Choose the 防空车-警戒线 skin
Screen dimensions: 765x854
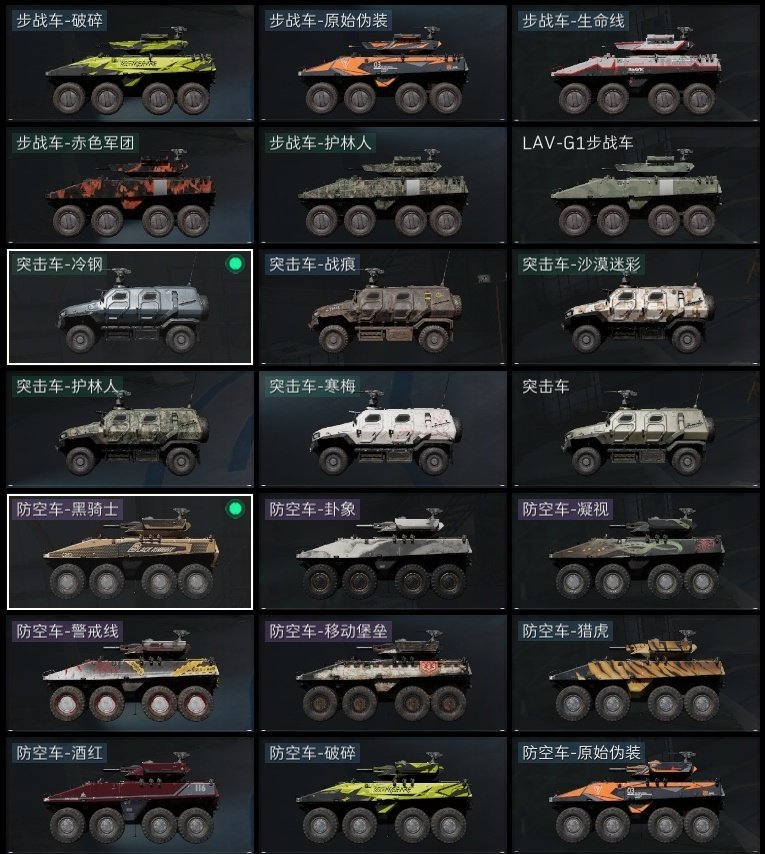130,674
